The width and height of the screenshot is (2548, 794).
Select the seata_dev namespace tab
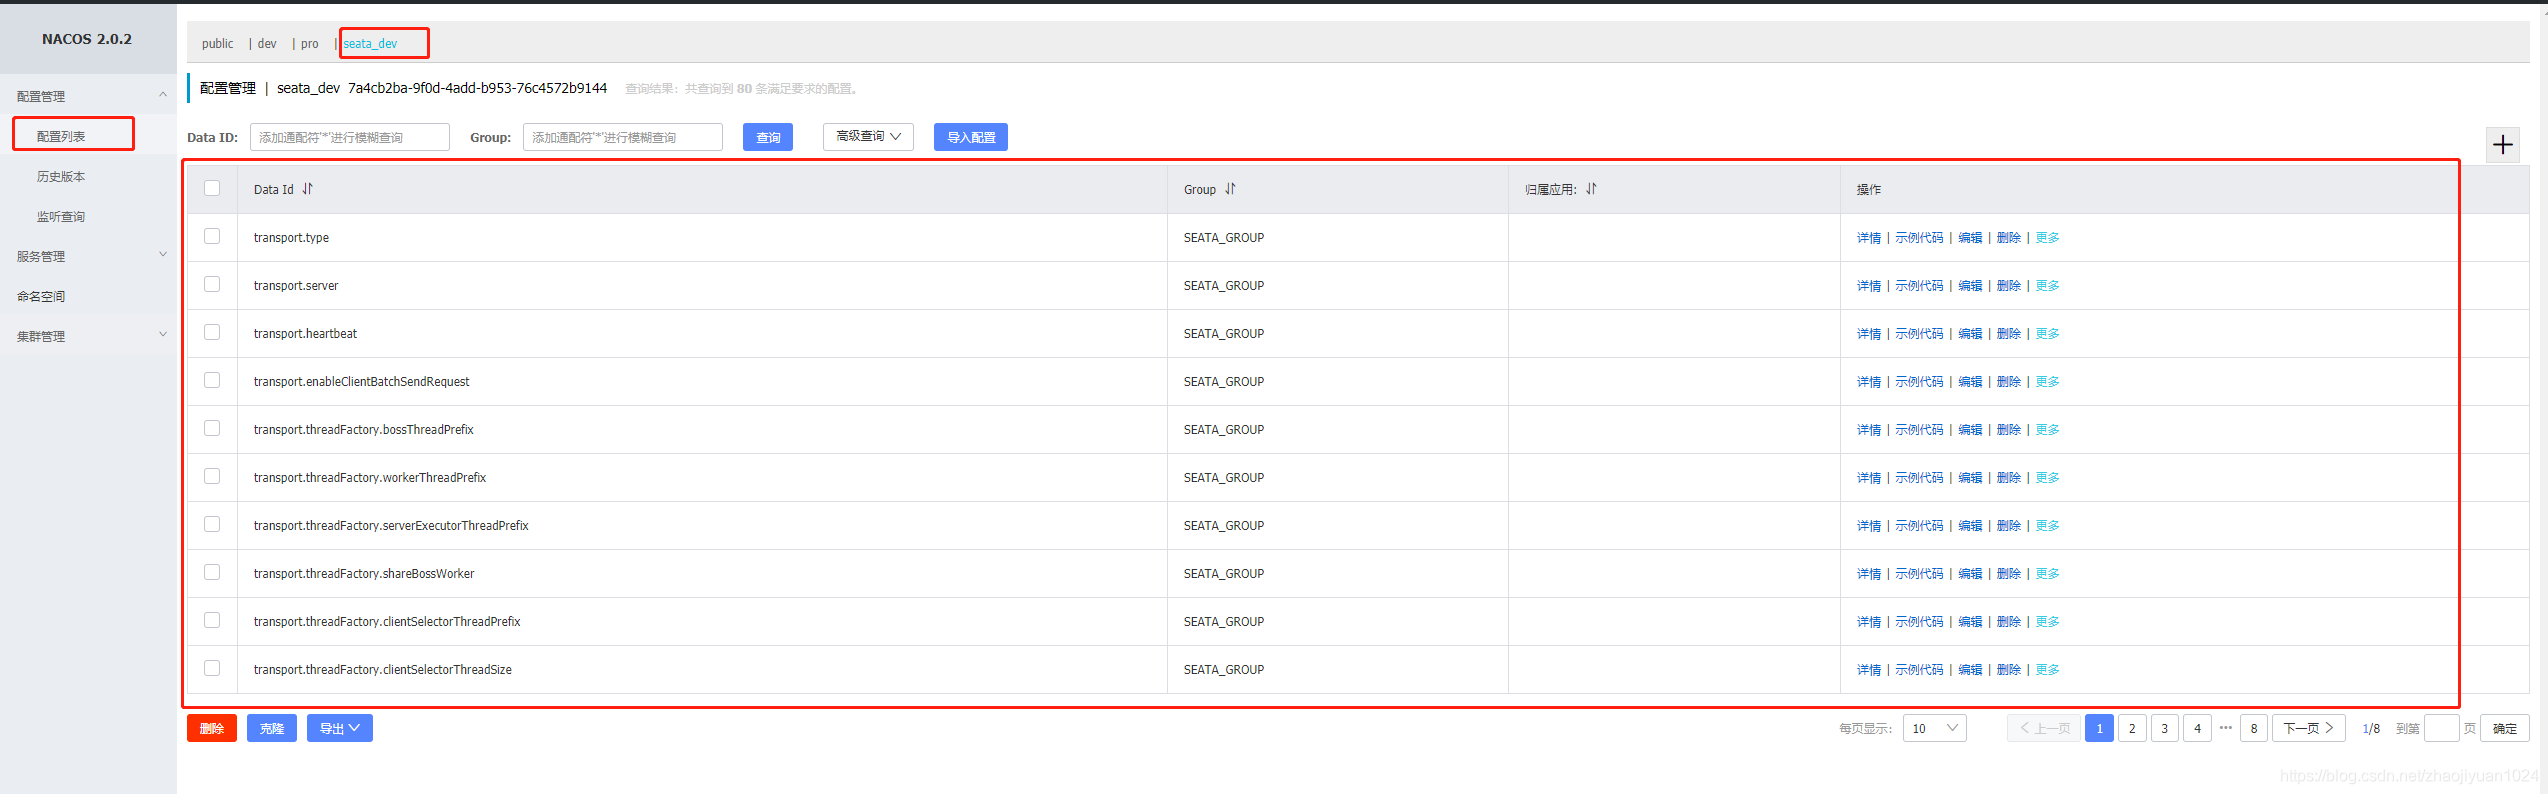click(x=371, y=44)
